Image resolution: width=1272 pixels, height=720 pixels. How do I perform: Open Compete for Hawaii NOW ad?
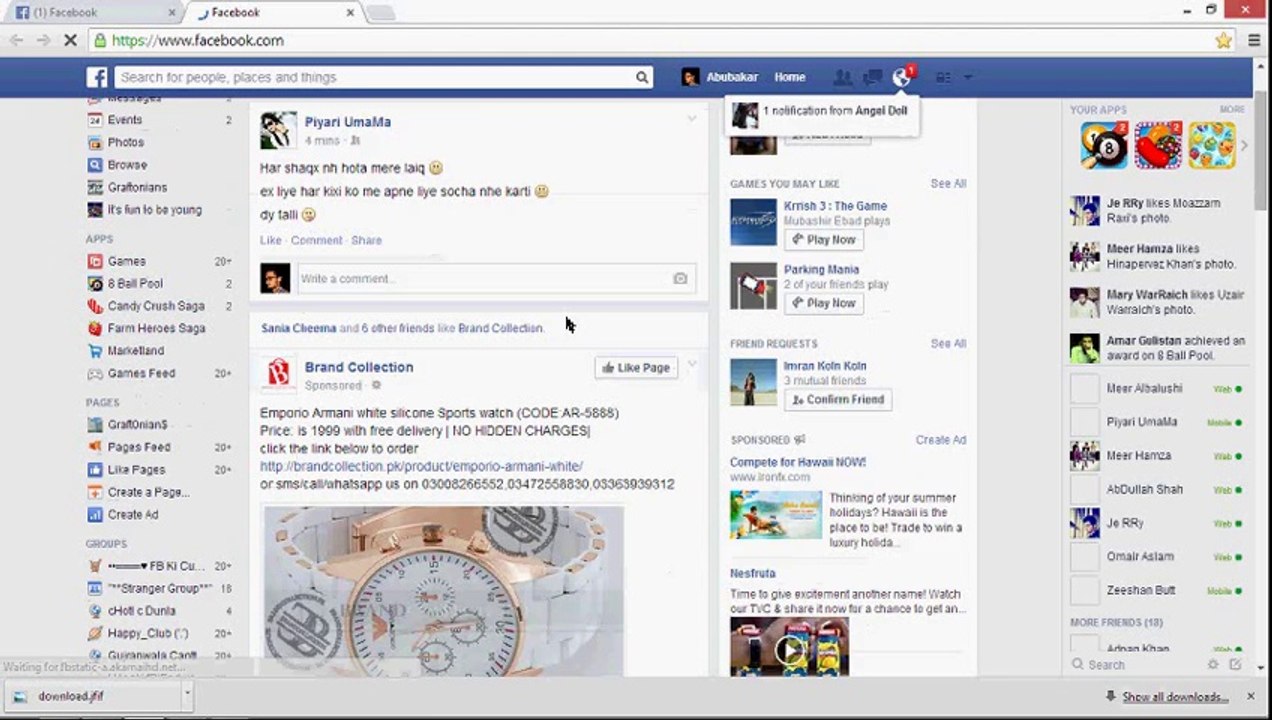(798, 463)
